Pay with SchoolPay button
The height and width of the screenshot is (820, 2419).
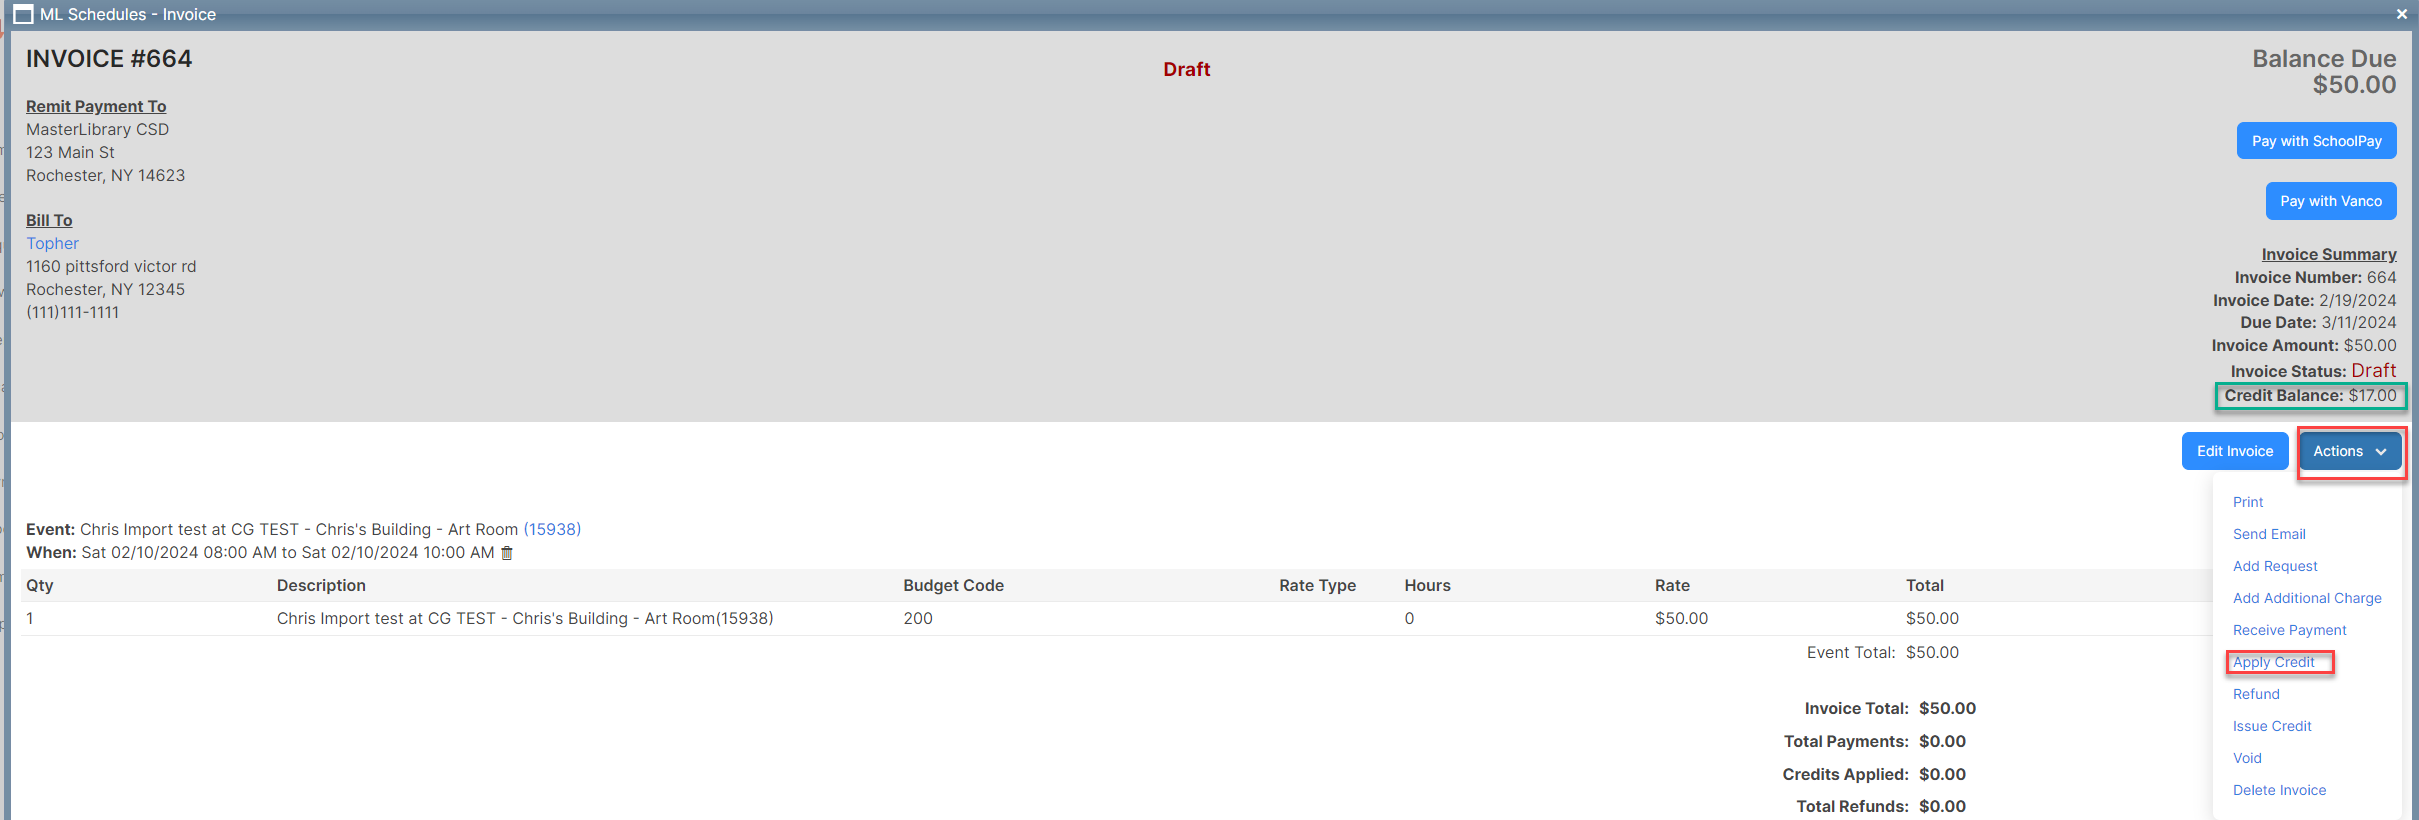pyautogui.click(x=2316, y=141)
